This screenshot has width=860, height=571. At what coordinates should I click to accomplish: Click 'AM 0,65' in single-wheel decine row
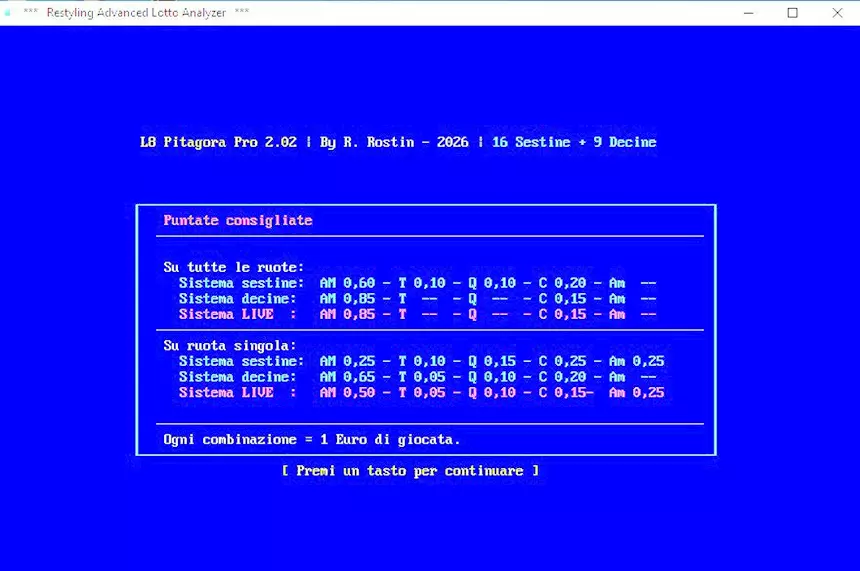coord(347,377)
